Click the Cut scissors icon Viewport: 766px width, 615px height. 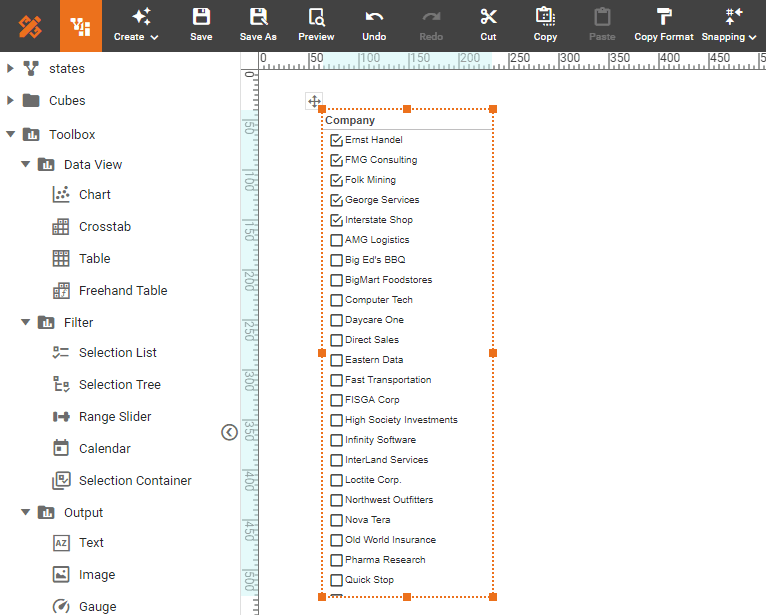tap(488, 17)
